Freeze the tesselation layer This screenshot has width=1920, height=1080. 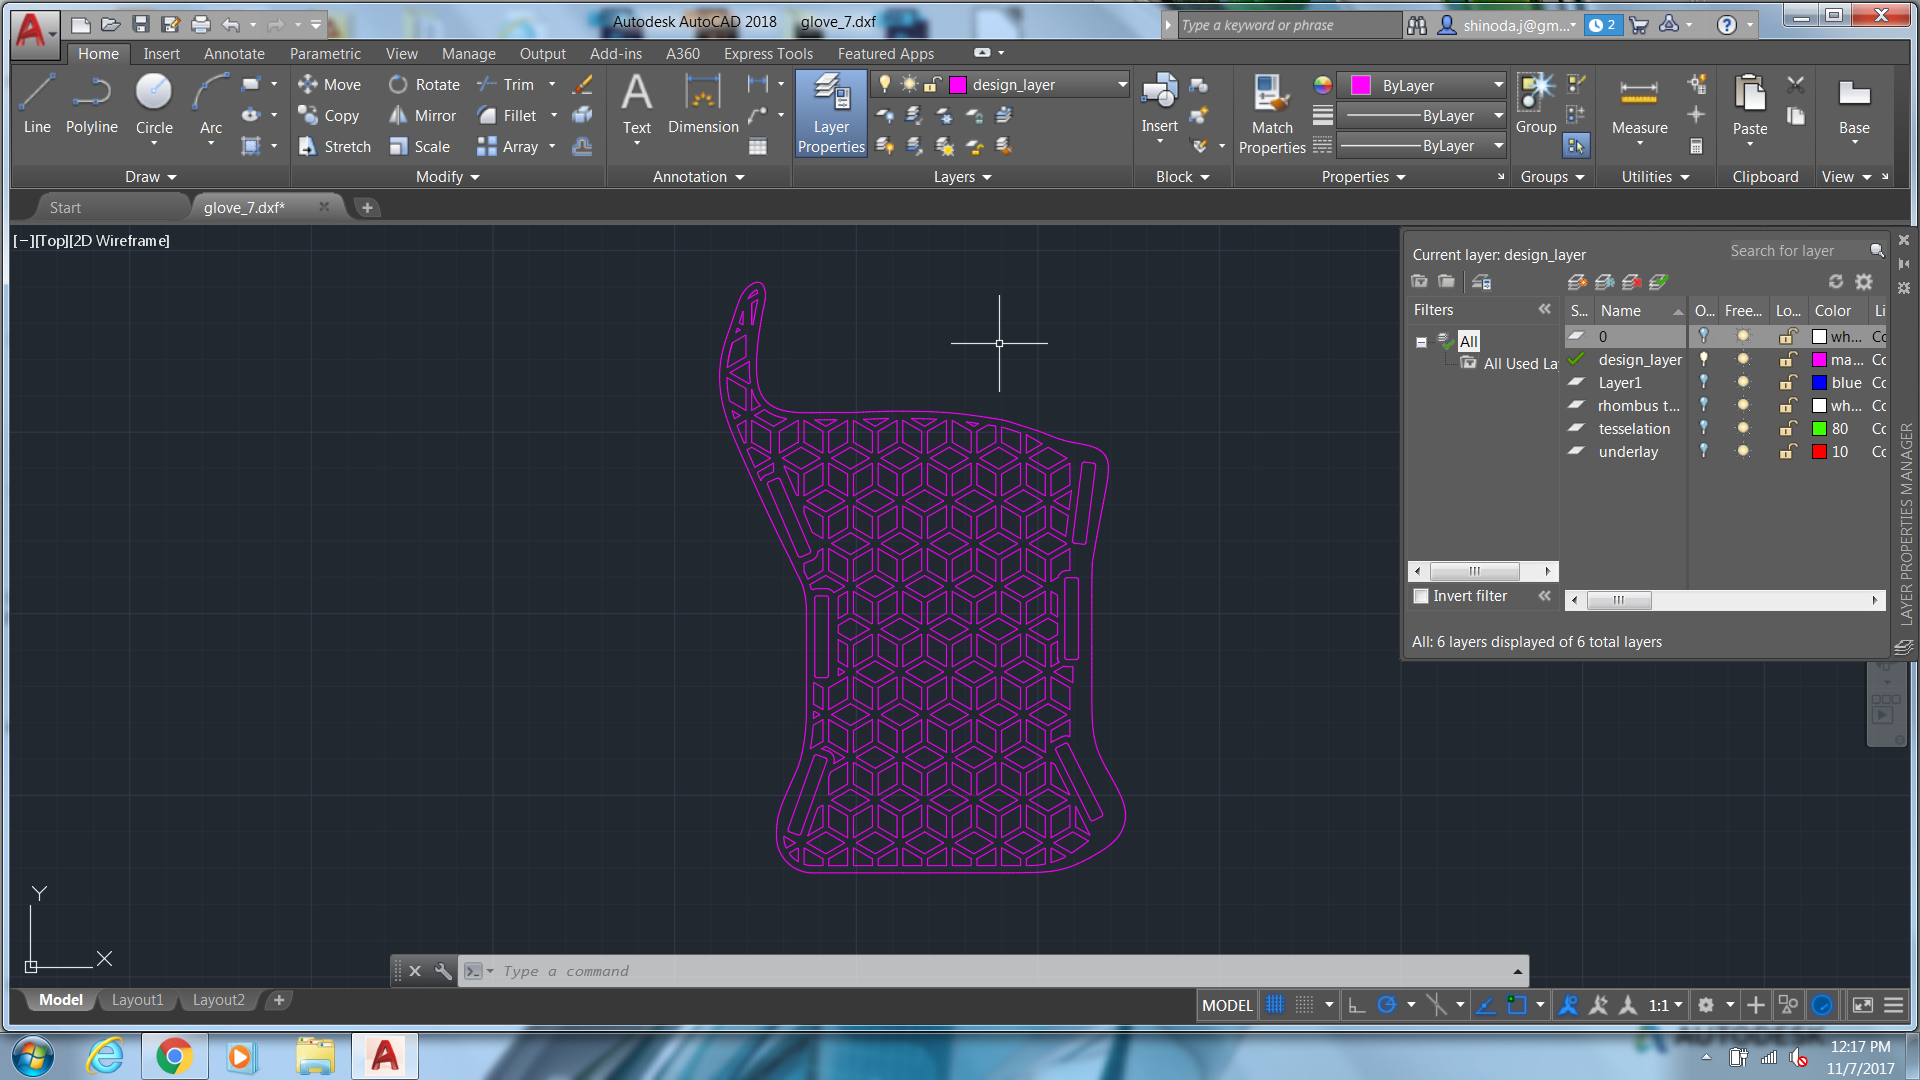click(x=1743, y=428)
